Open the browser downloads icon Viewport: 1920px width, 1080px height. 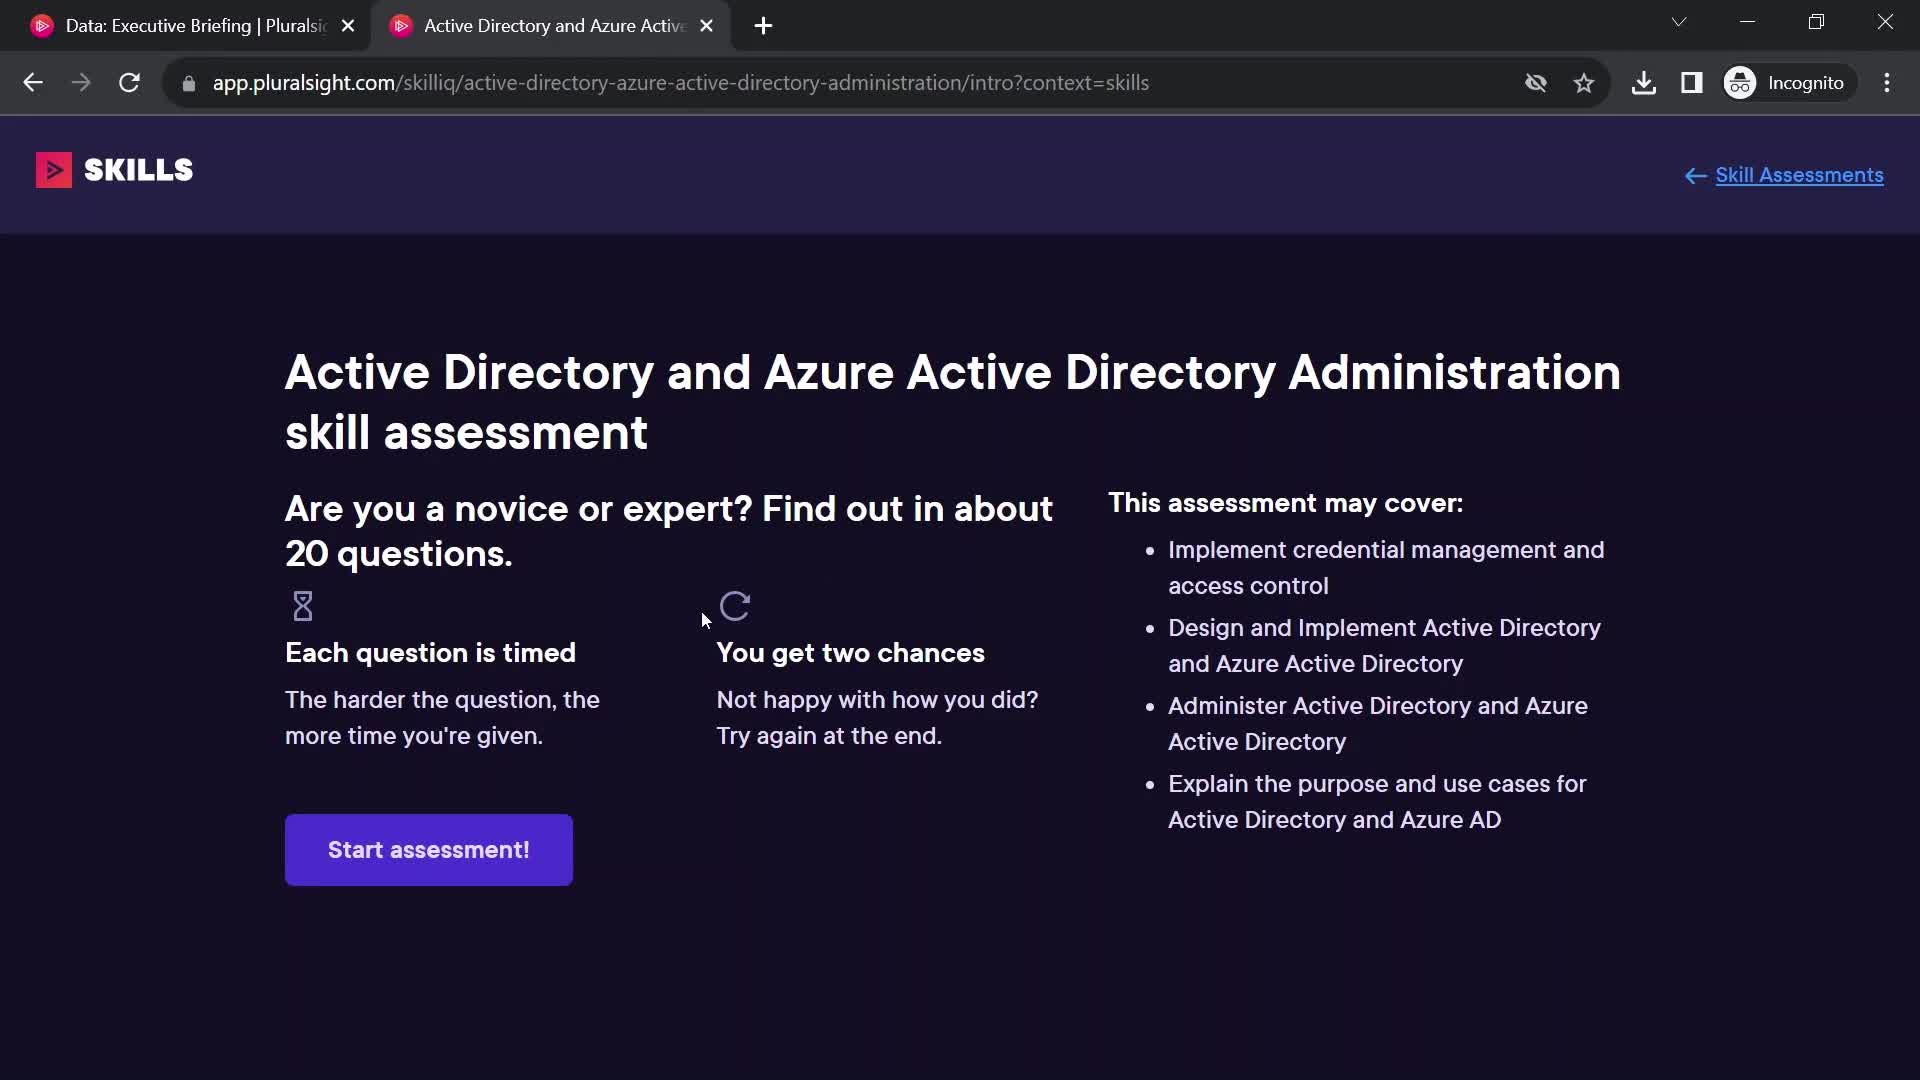[1643, 83]
